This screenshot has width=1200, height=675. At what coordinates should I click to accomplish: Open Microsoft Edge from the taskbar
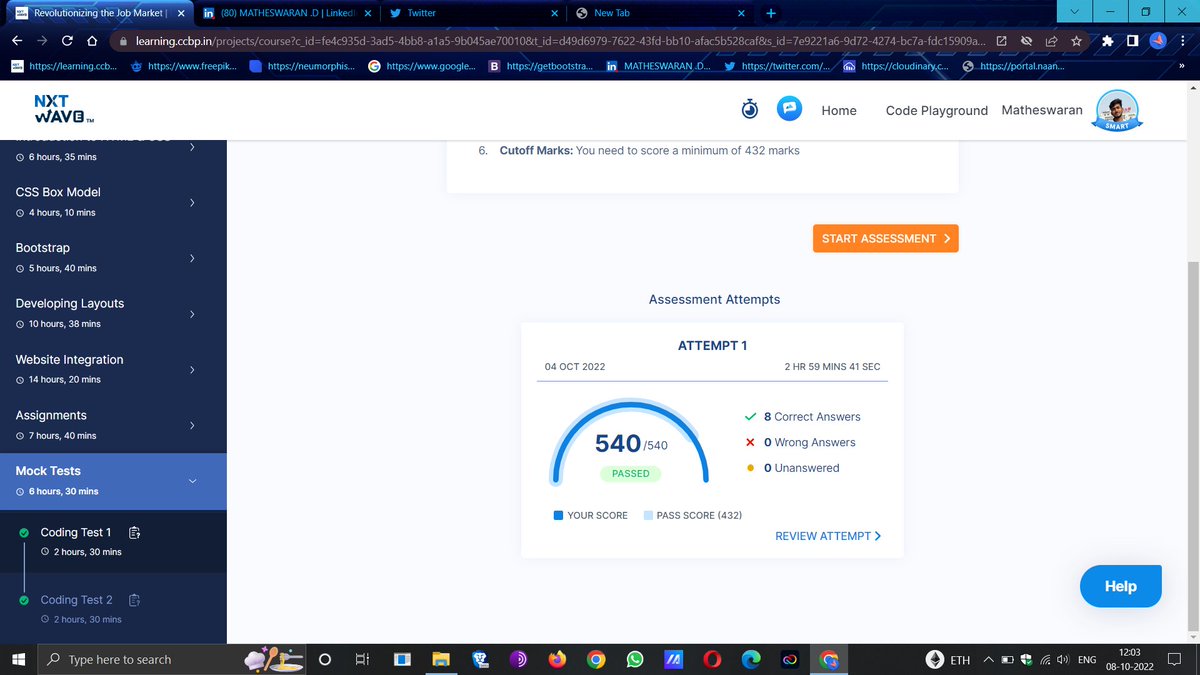pos(750,660)
